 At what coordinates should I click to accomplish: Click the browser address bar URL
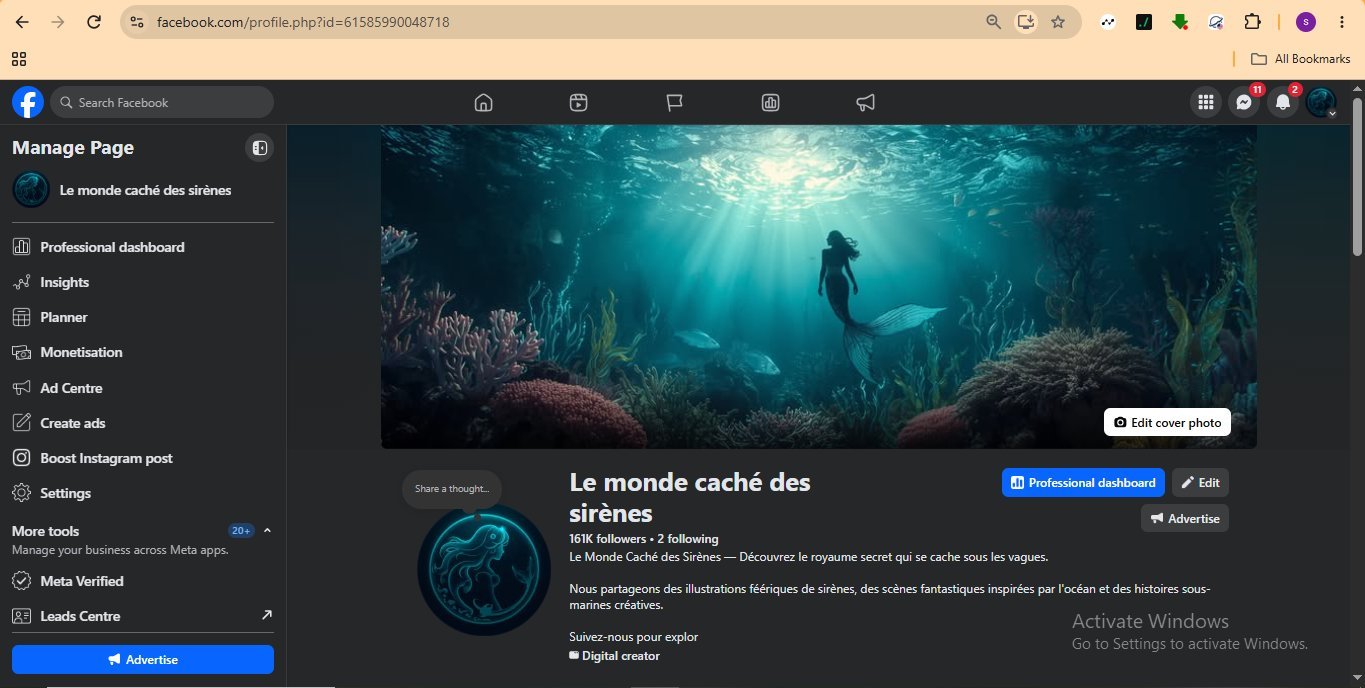point(303,21)
